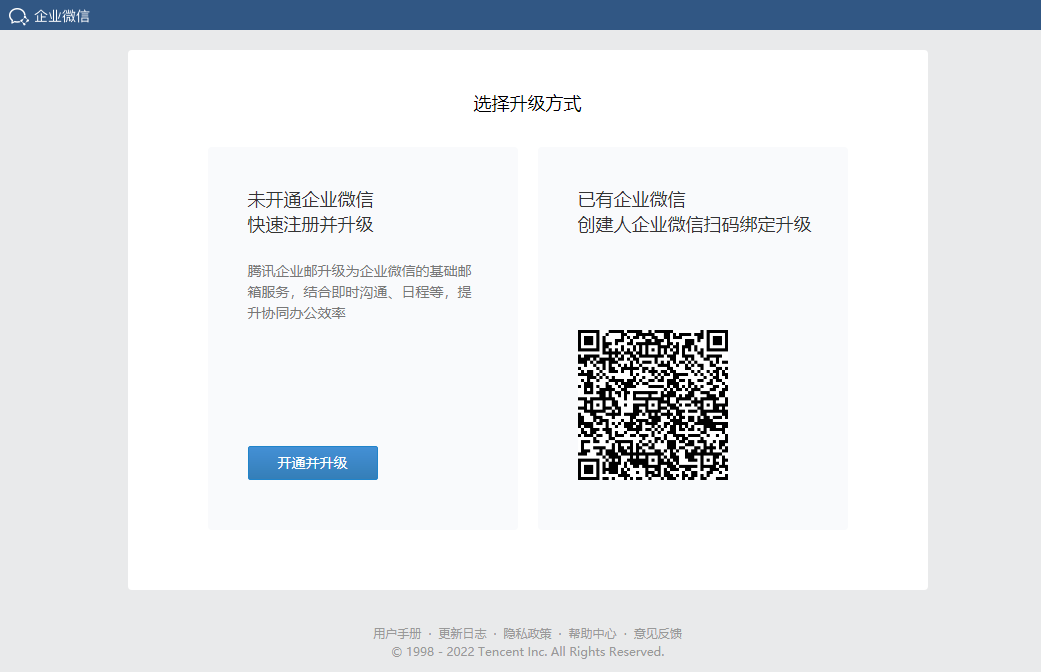Open the 用户手册 footer link
1041x672 pixels.
click(x=397, y=633)
